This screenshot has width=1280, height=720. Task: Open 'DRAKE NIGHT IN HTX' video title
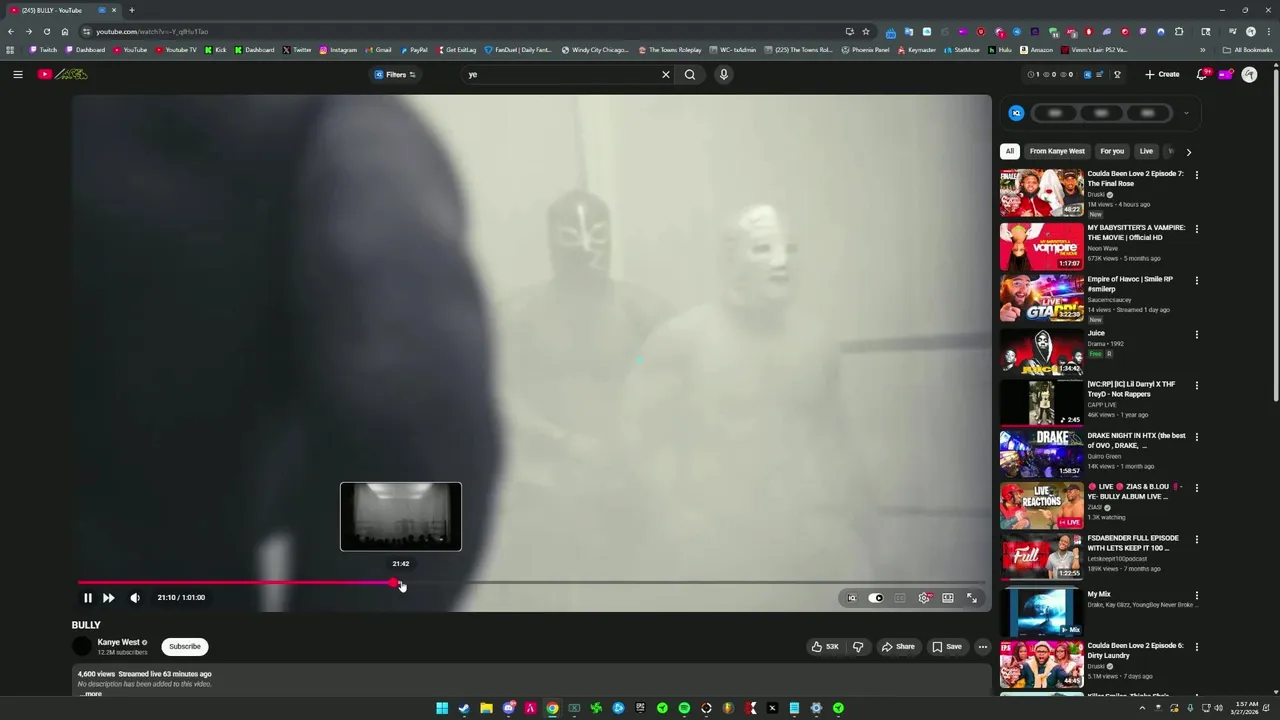point(1137,441)
